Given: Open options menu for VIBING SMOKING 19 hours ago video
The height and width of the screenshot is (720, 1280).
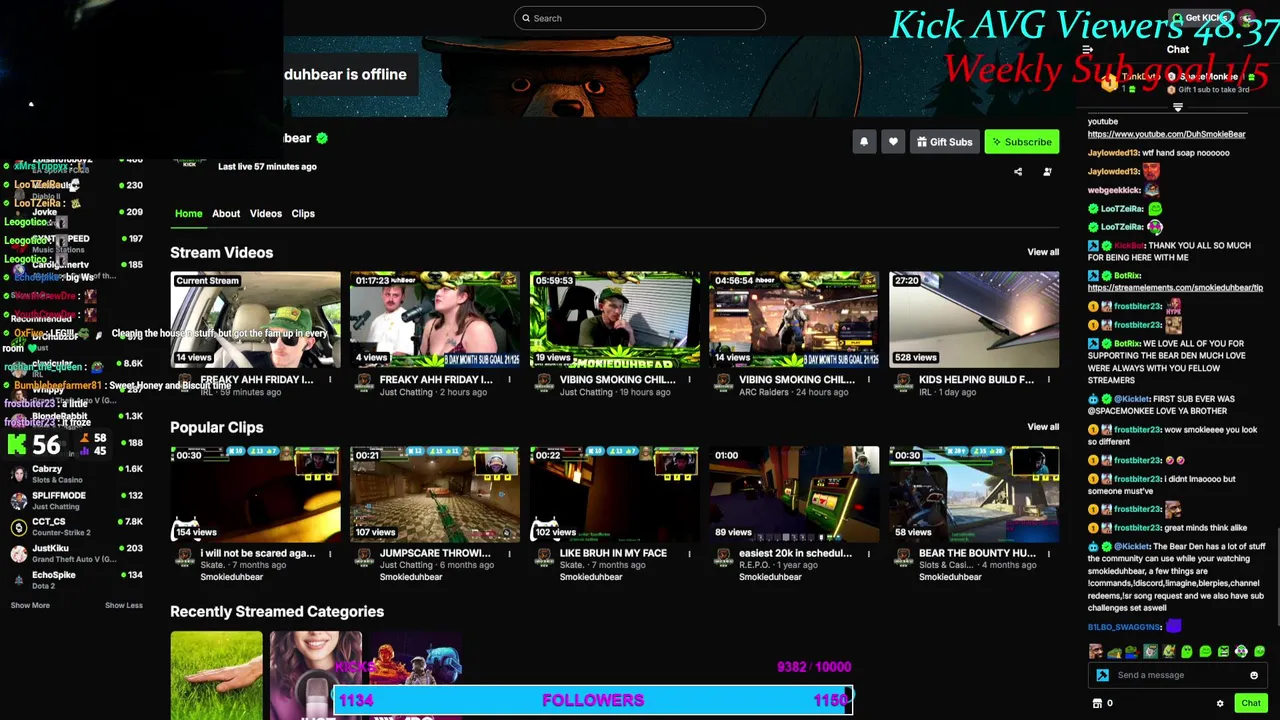Looking at the screenshot, I should [x=689, y=380].
